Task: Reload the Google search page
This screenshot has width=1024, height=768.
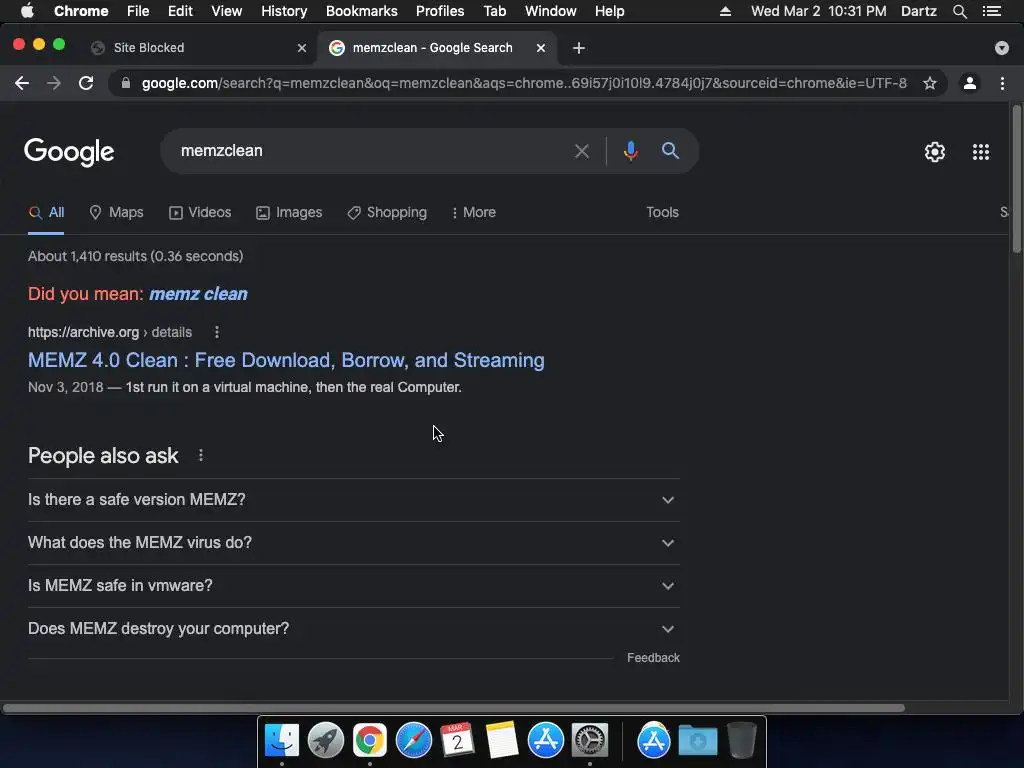Action: (86, 83)
